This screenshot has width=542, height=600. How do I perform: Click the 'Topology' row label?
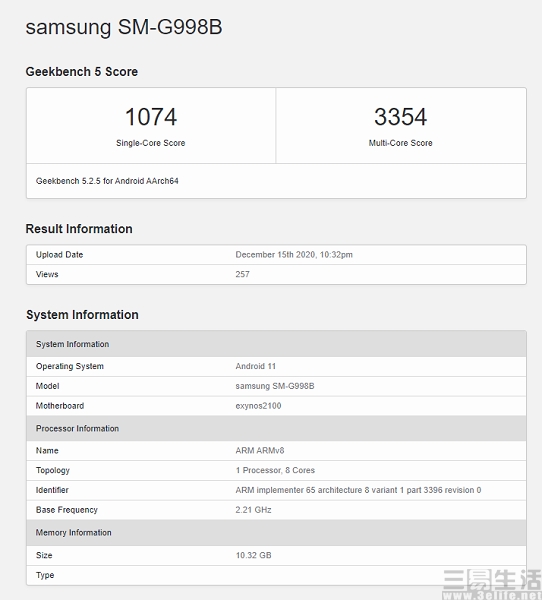tap(53, 470)
